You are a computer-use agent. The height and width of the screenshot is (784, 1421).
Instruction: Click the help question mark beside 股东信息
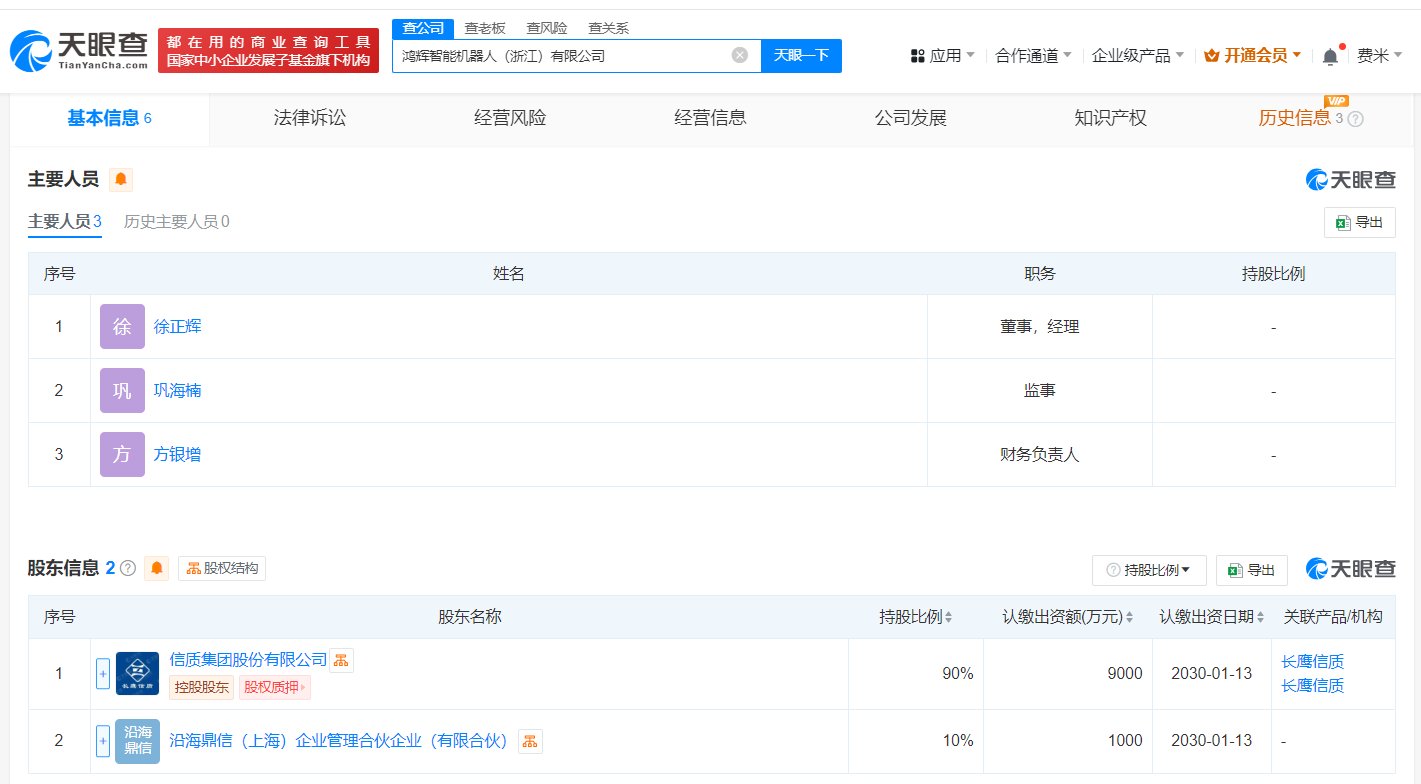pyautogui.click(x=127, y=569)
